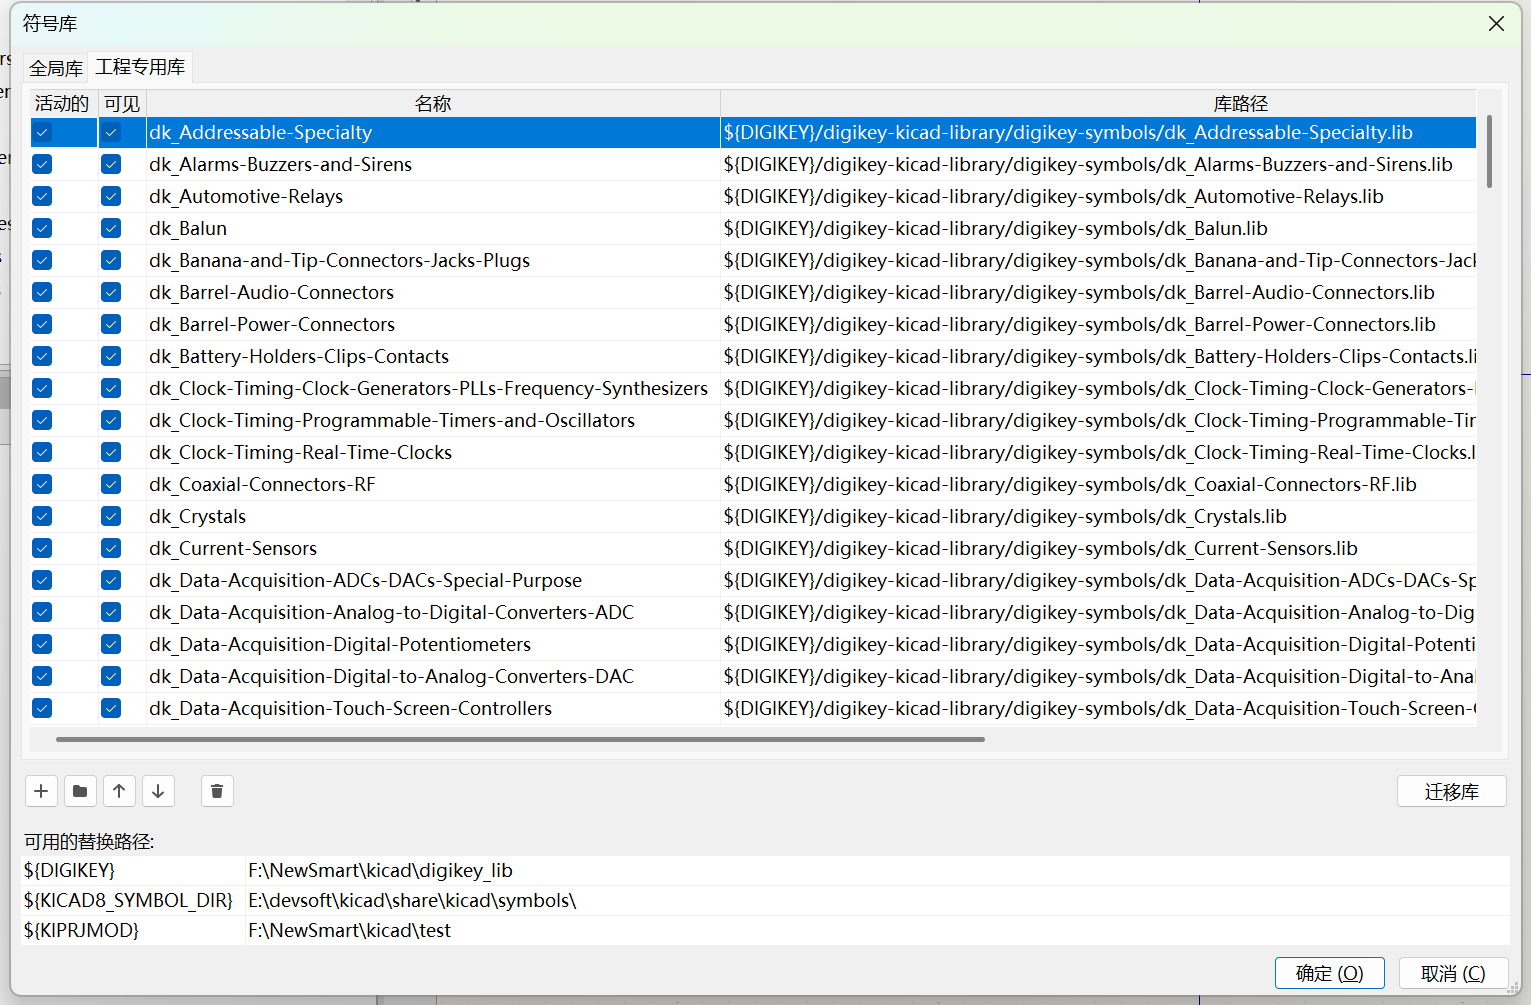This screenshot has height=1005, width=1531.
Task: Select the dk_Balun name cell
Action: [433, 228]
